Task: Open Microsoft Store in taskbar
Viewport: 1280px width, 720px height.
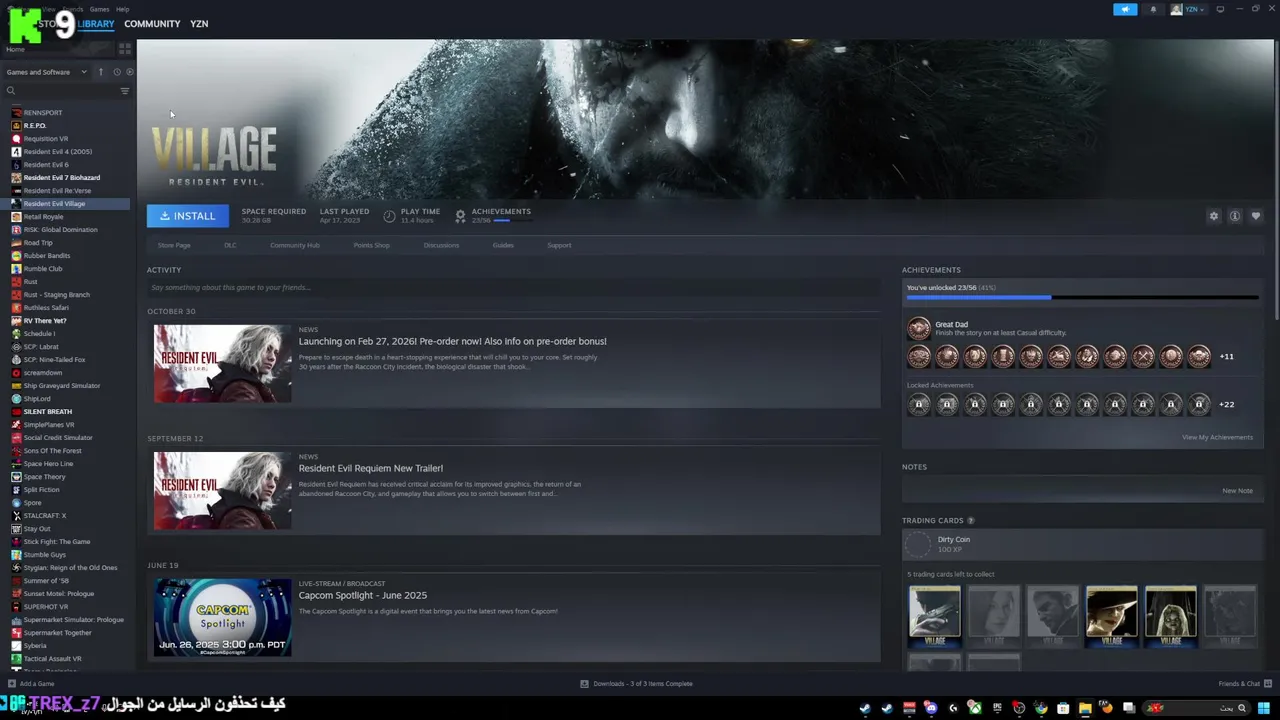Action: [1063, 708]
